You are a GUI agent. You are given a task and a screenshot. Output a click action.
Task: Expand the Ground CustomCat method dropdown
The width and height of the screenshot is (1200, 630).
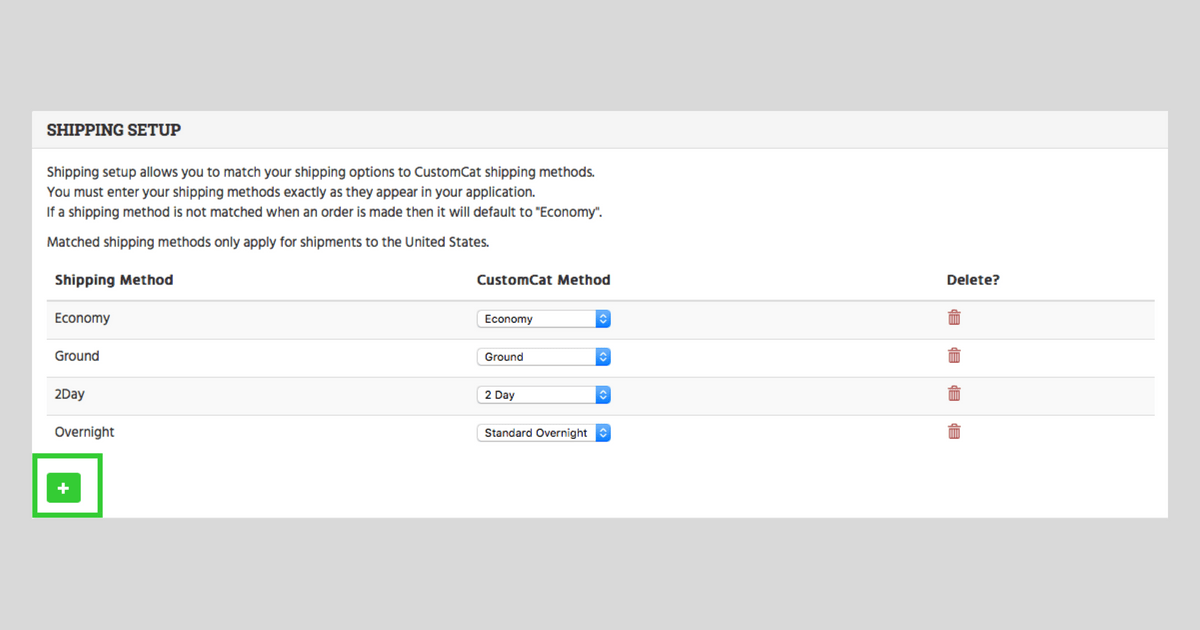[543, 357]
